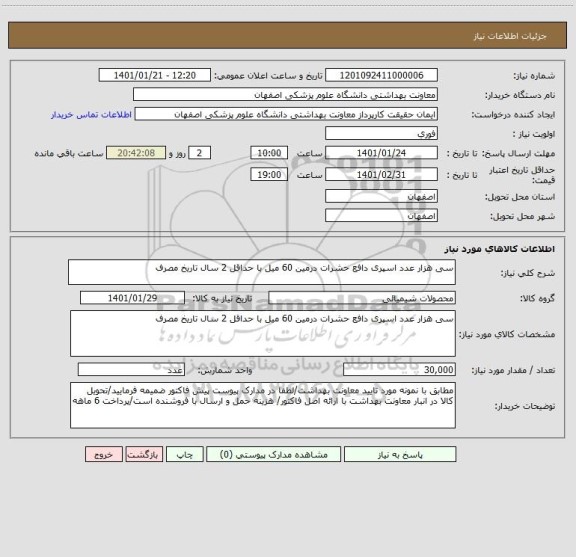Click response deadline date 1401/01/24
Viewport: 576px width, 557px height.
coord(381,153)
